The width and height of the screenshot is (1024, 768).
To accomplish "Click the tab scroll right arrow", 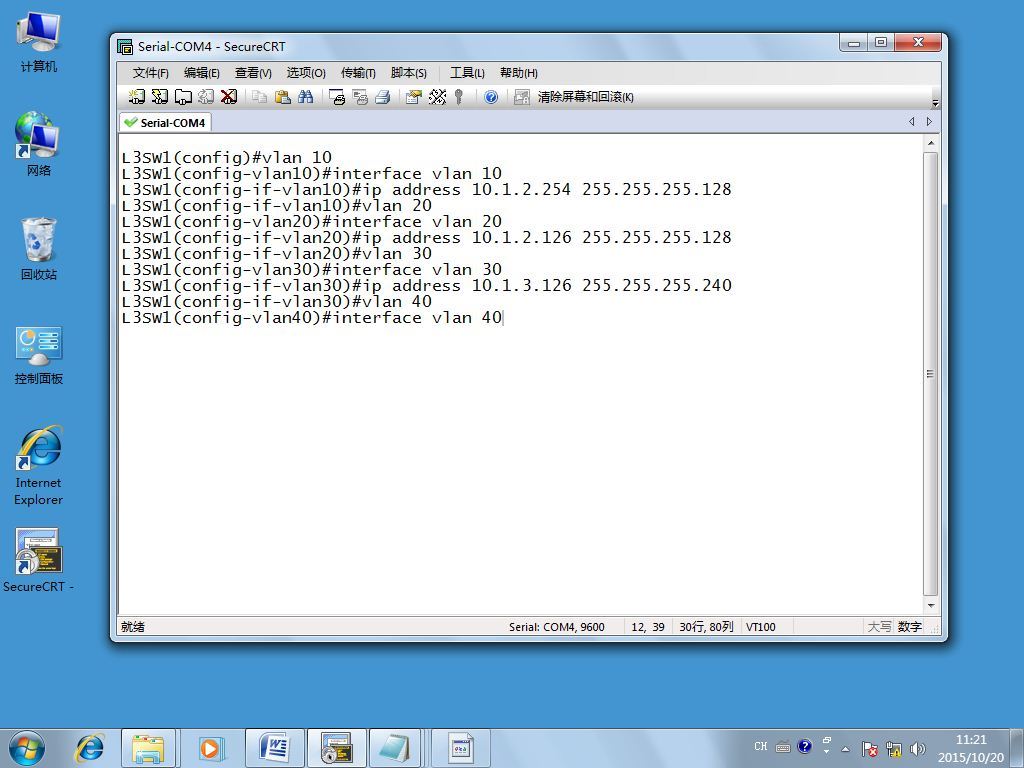I will (x=929, y=121).
